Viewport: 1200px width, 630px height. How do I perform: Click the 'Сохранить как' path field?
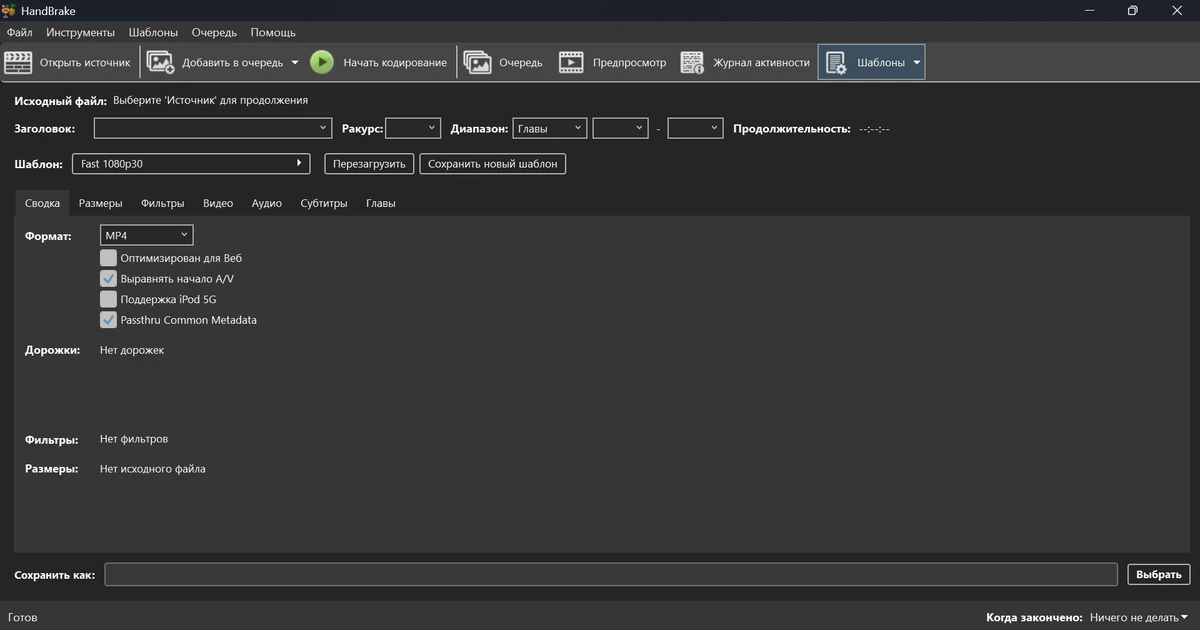(611, 574)
